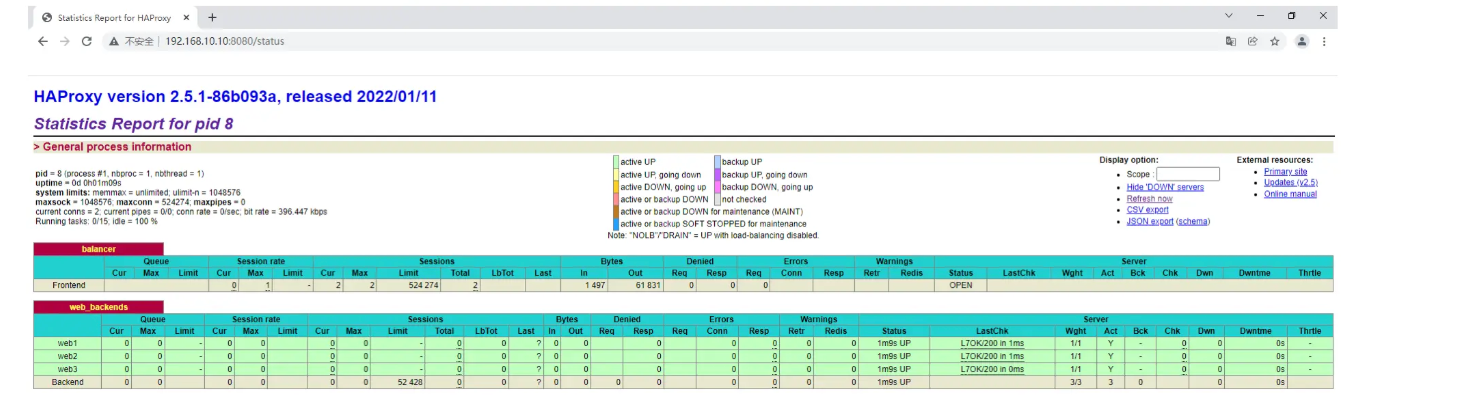Click the blue SOFT STOPPED legend swatch

(x=616, y=224)
